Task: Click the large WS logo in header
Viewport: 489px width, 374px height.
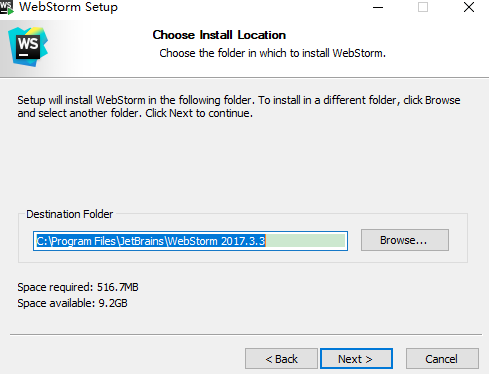Action: pos(28,47)
